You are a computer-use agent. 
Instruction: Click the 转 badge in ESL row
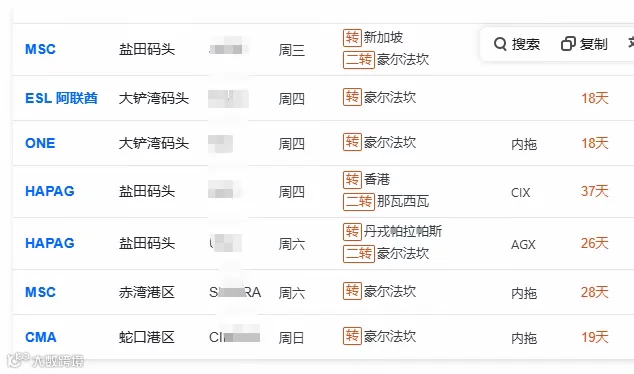click(352, 97)
